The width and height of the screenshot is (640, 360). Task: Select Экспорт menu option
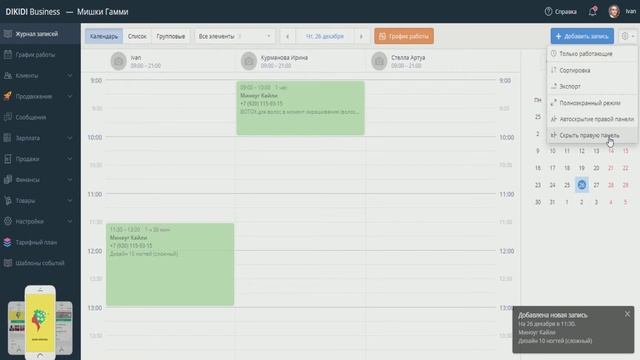pos(592,86)
